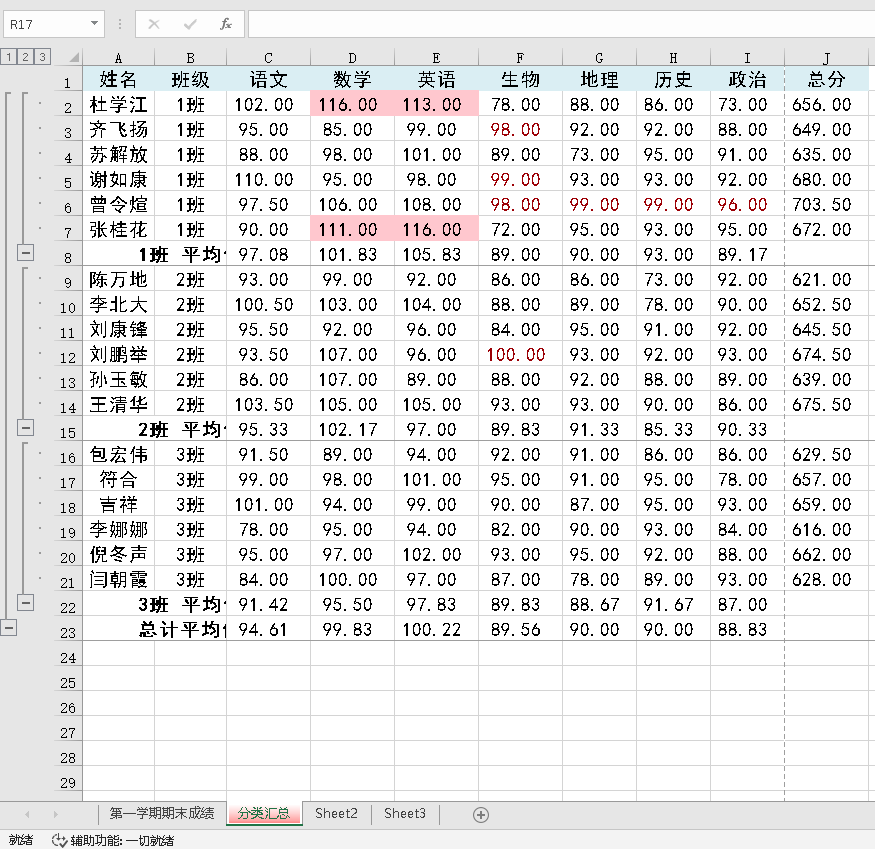Open the Sheet2 tab
875x849 pixels.
point(336,814)
